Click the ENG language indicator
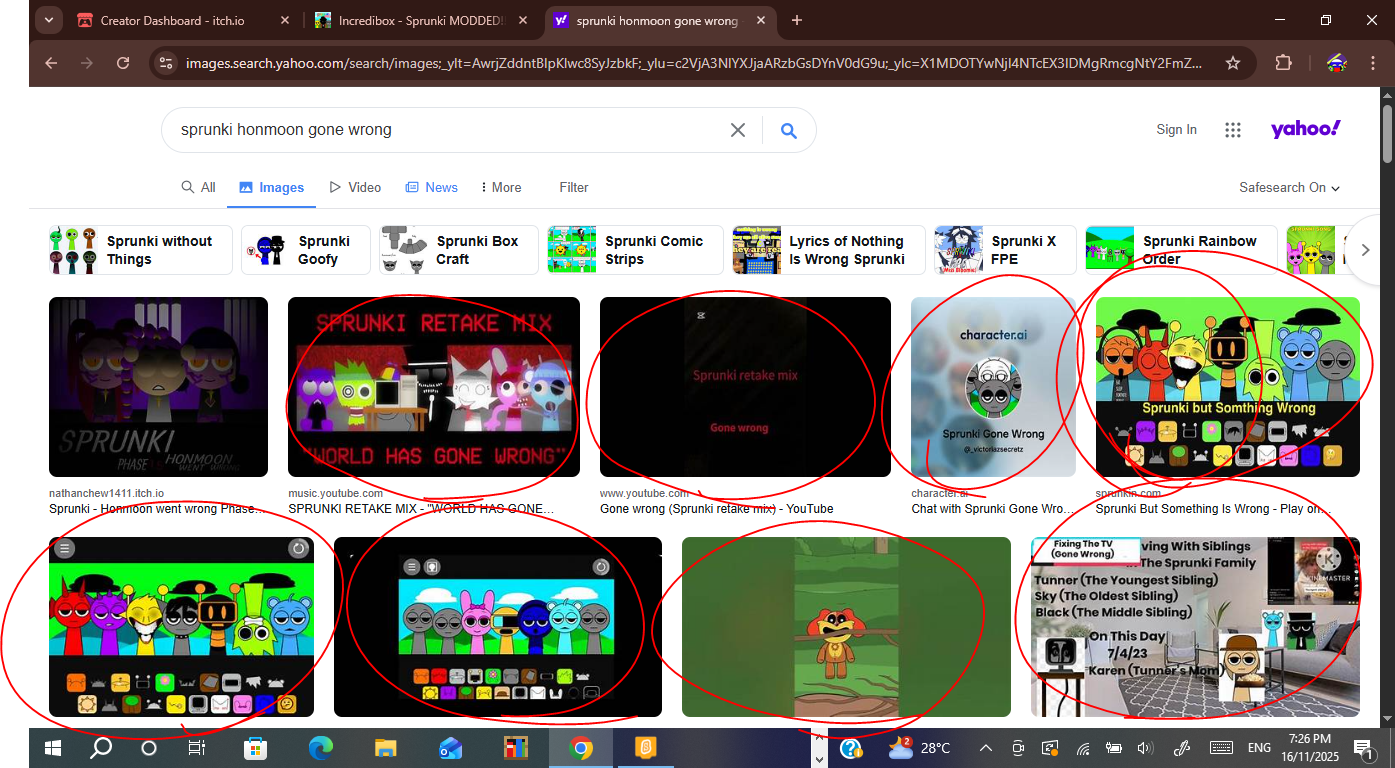 pos(1259,748)
